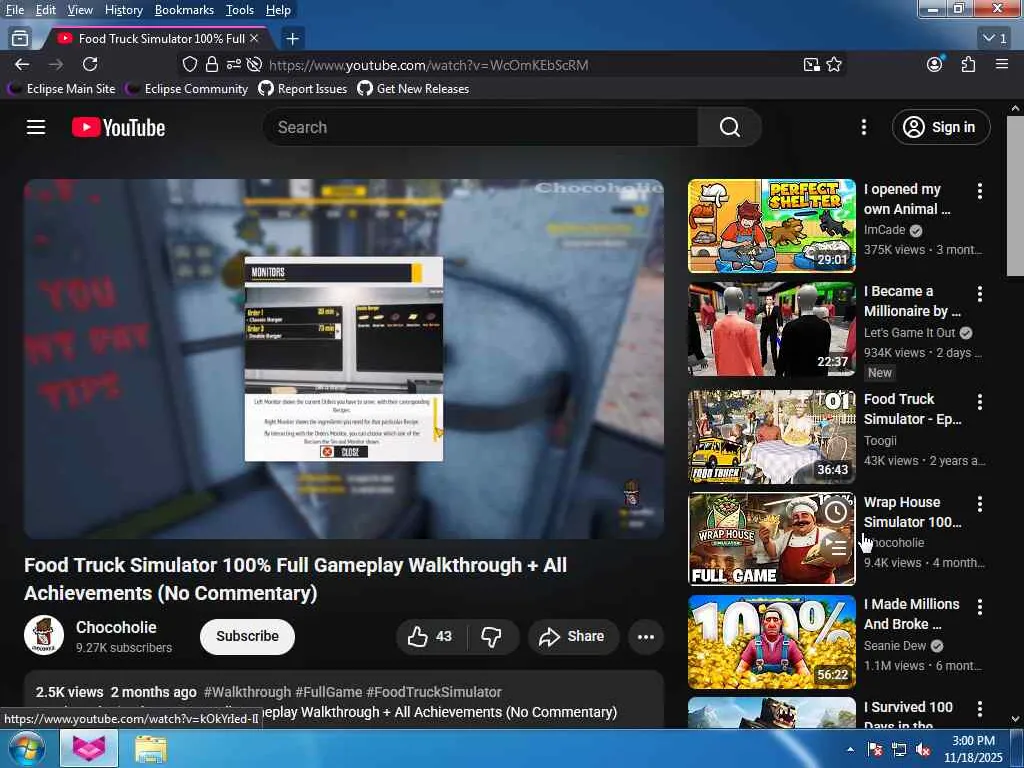Open I Made Millions And Broke thumbnail

771,642
